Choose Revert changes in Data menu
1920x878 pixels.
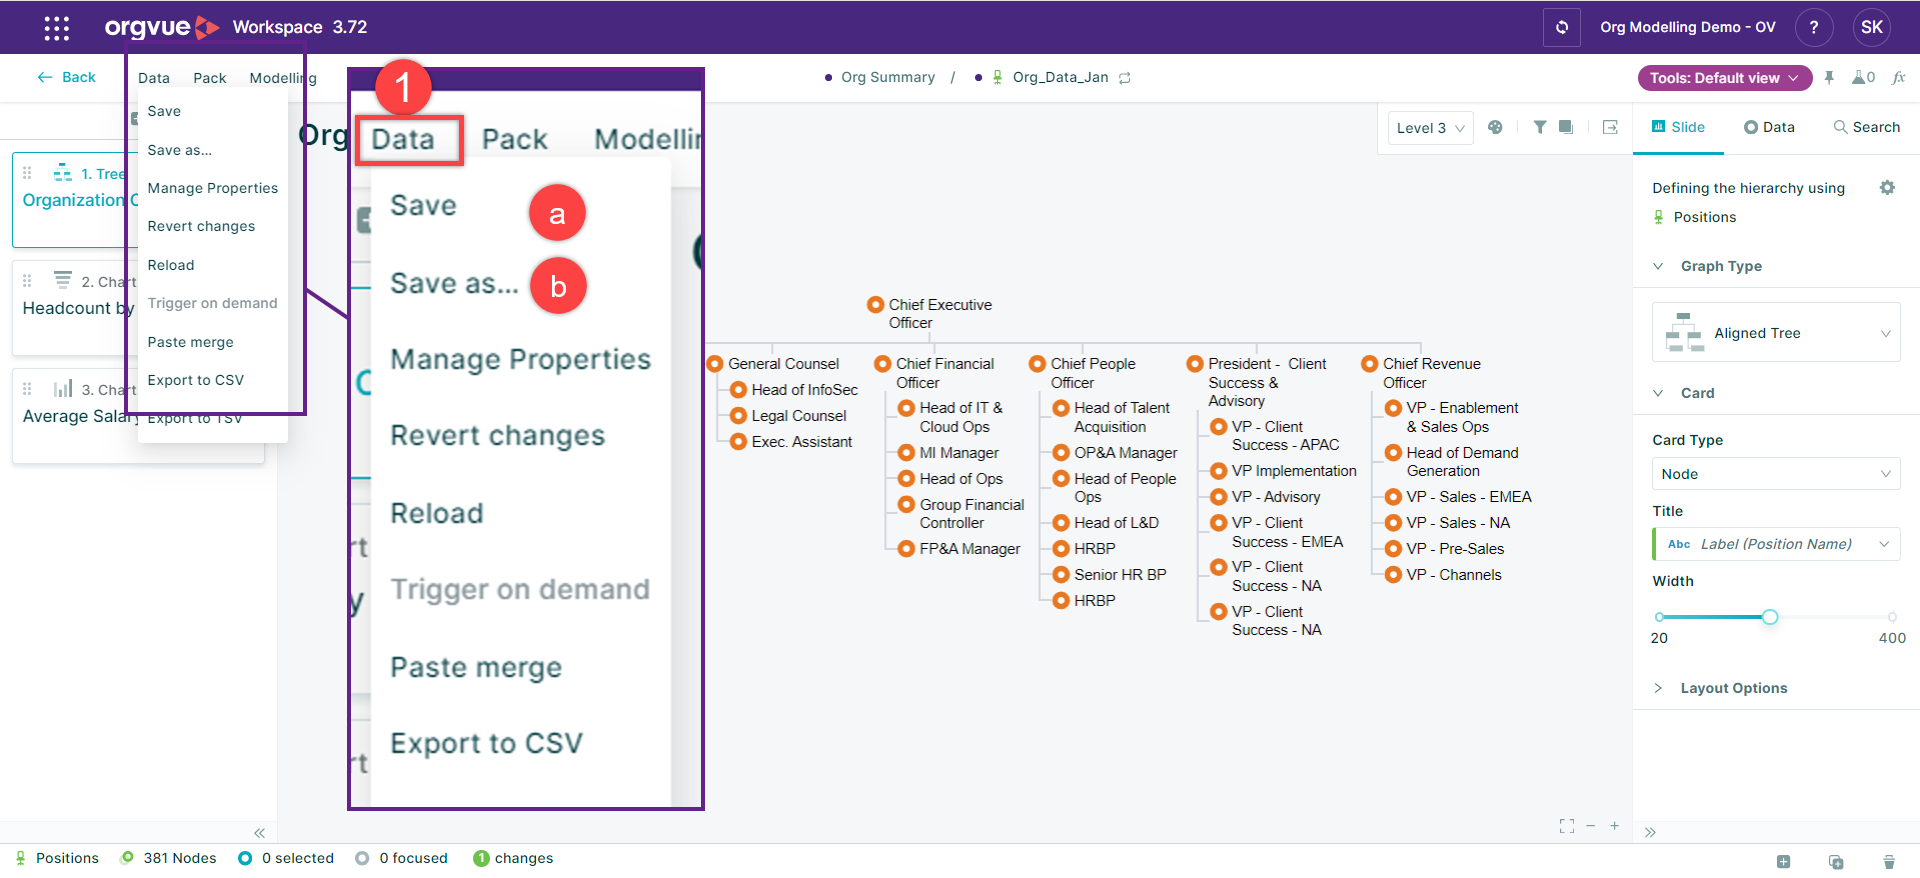click(x=201, y=226)
